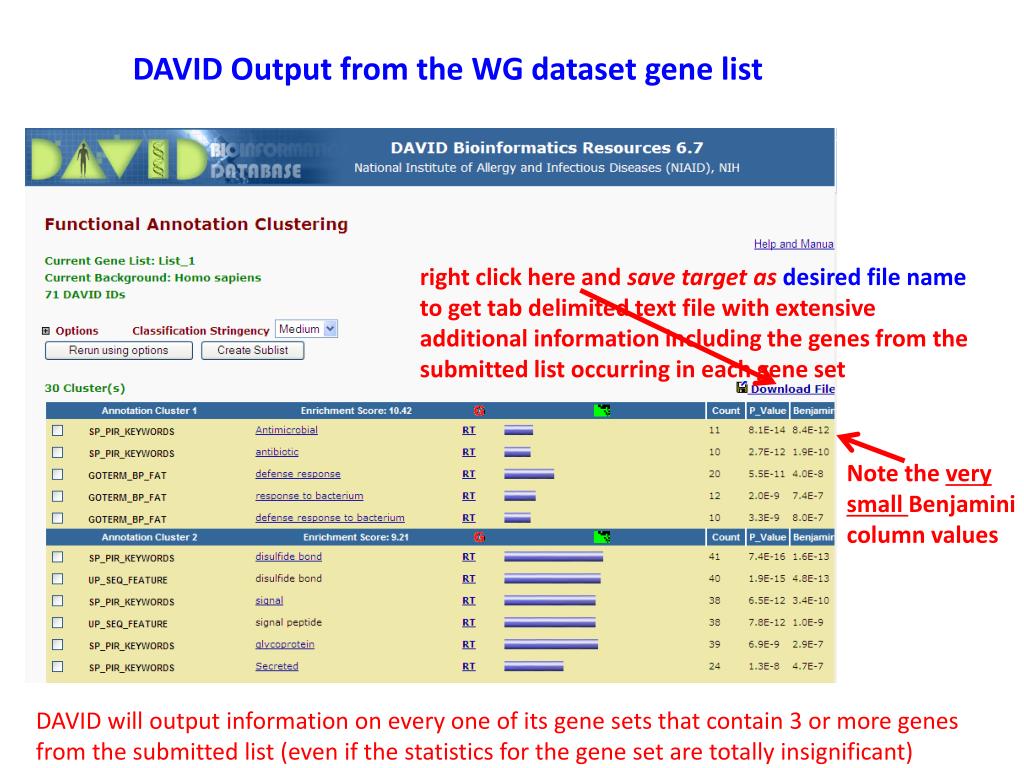Open the signal keyword link
Viewport: 1024px width, 768px height.
pos(269,601)
